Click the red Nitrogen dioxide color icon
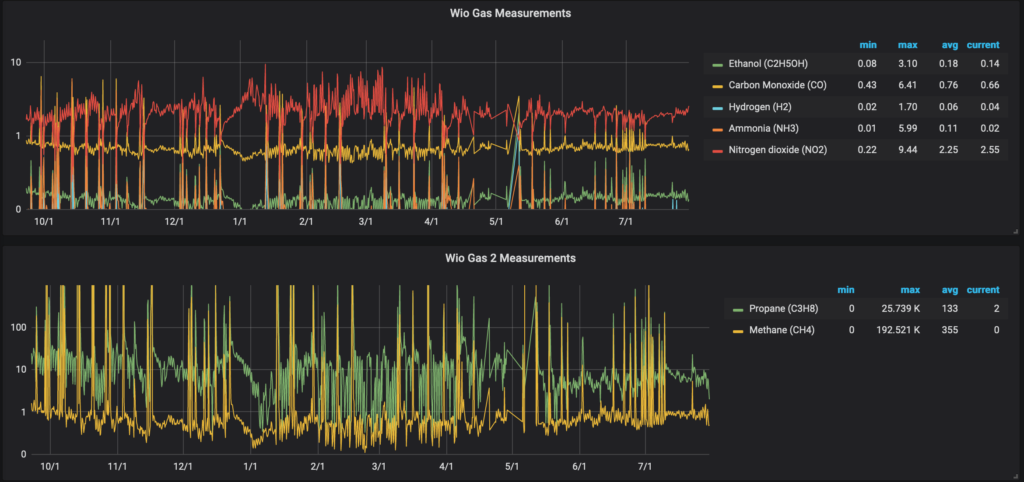The width and height of the screenshot is (1024, 482). tap(716, 151)
